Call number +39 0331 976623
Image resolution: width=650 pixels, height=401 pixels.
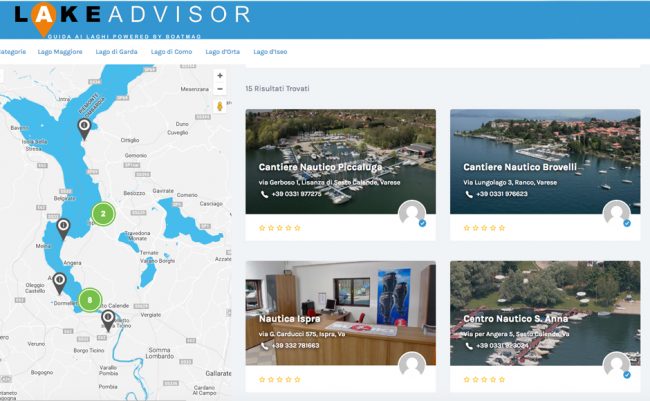tap(502, 194)
